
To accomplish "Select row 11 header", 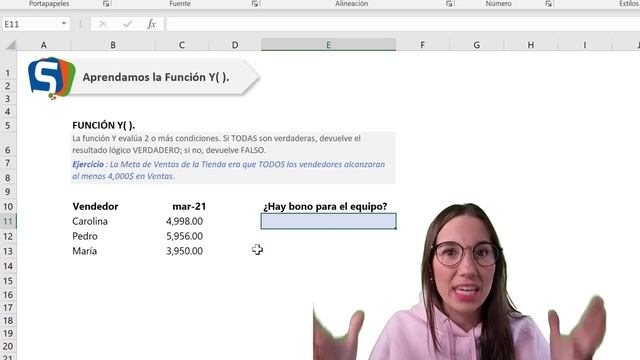I will coord(8,222).
